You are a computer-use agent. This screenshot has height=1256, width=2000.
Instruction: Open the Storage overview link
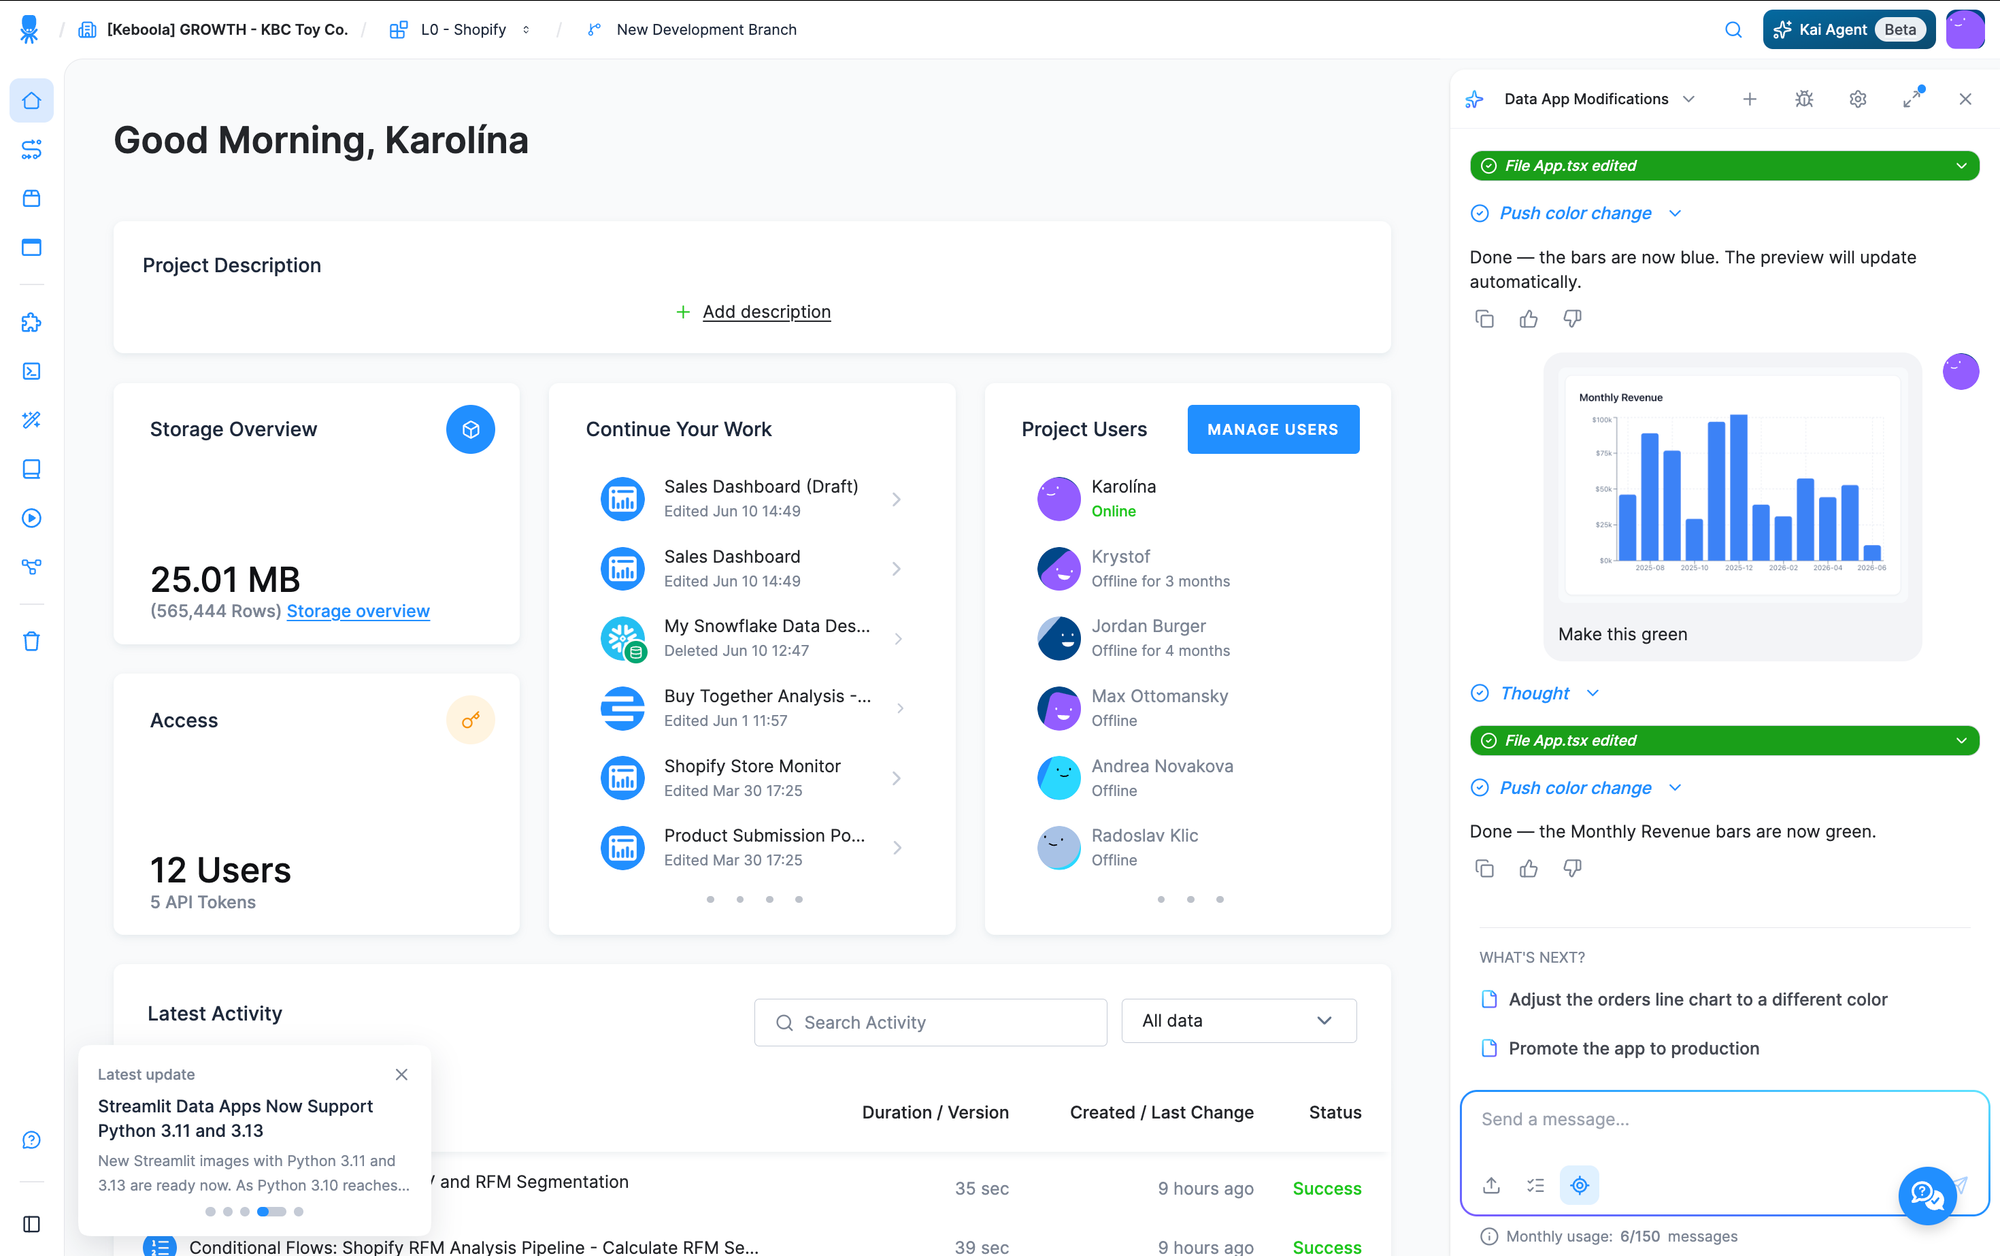point(358,611)
